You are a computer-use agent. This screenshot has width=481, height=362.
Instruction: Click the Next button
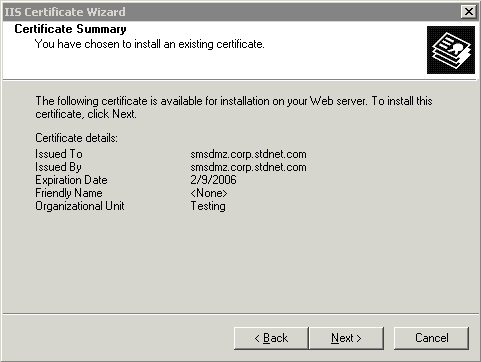coord(347,338)
